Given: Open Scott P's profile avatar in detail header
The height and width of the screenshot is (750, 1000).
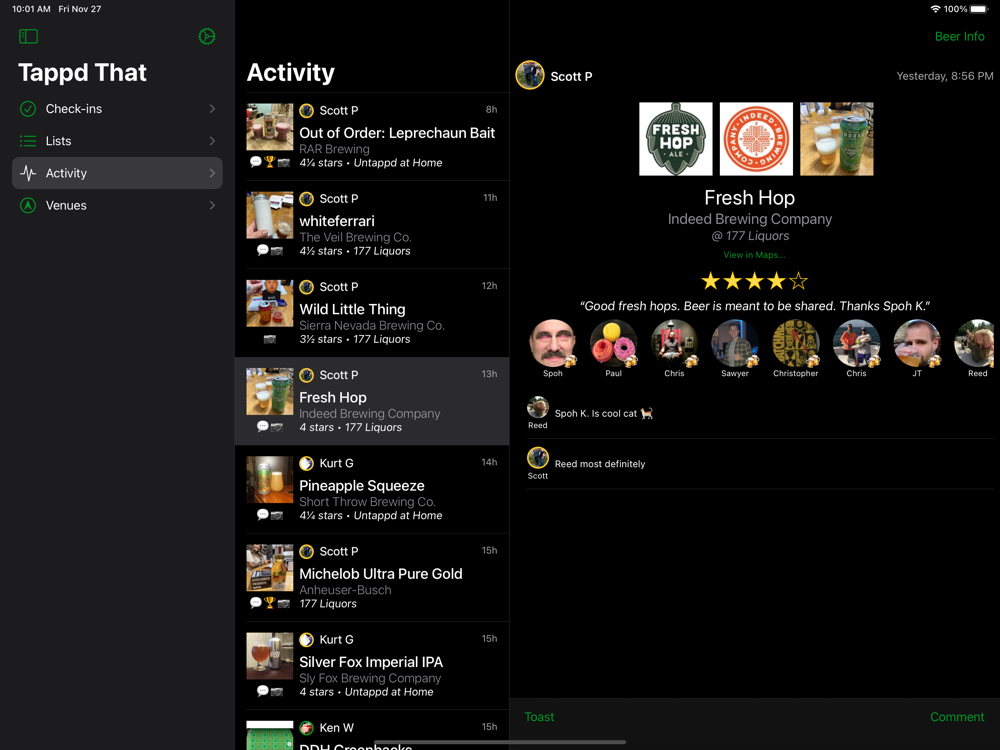Looking at the screenshot, I should [529, 75].
